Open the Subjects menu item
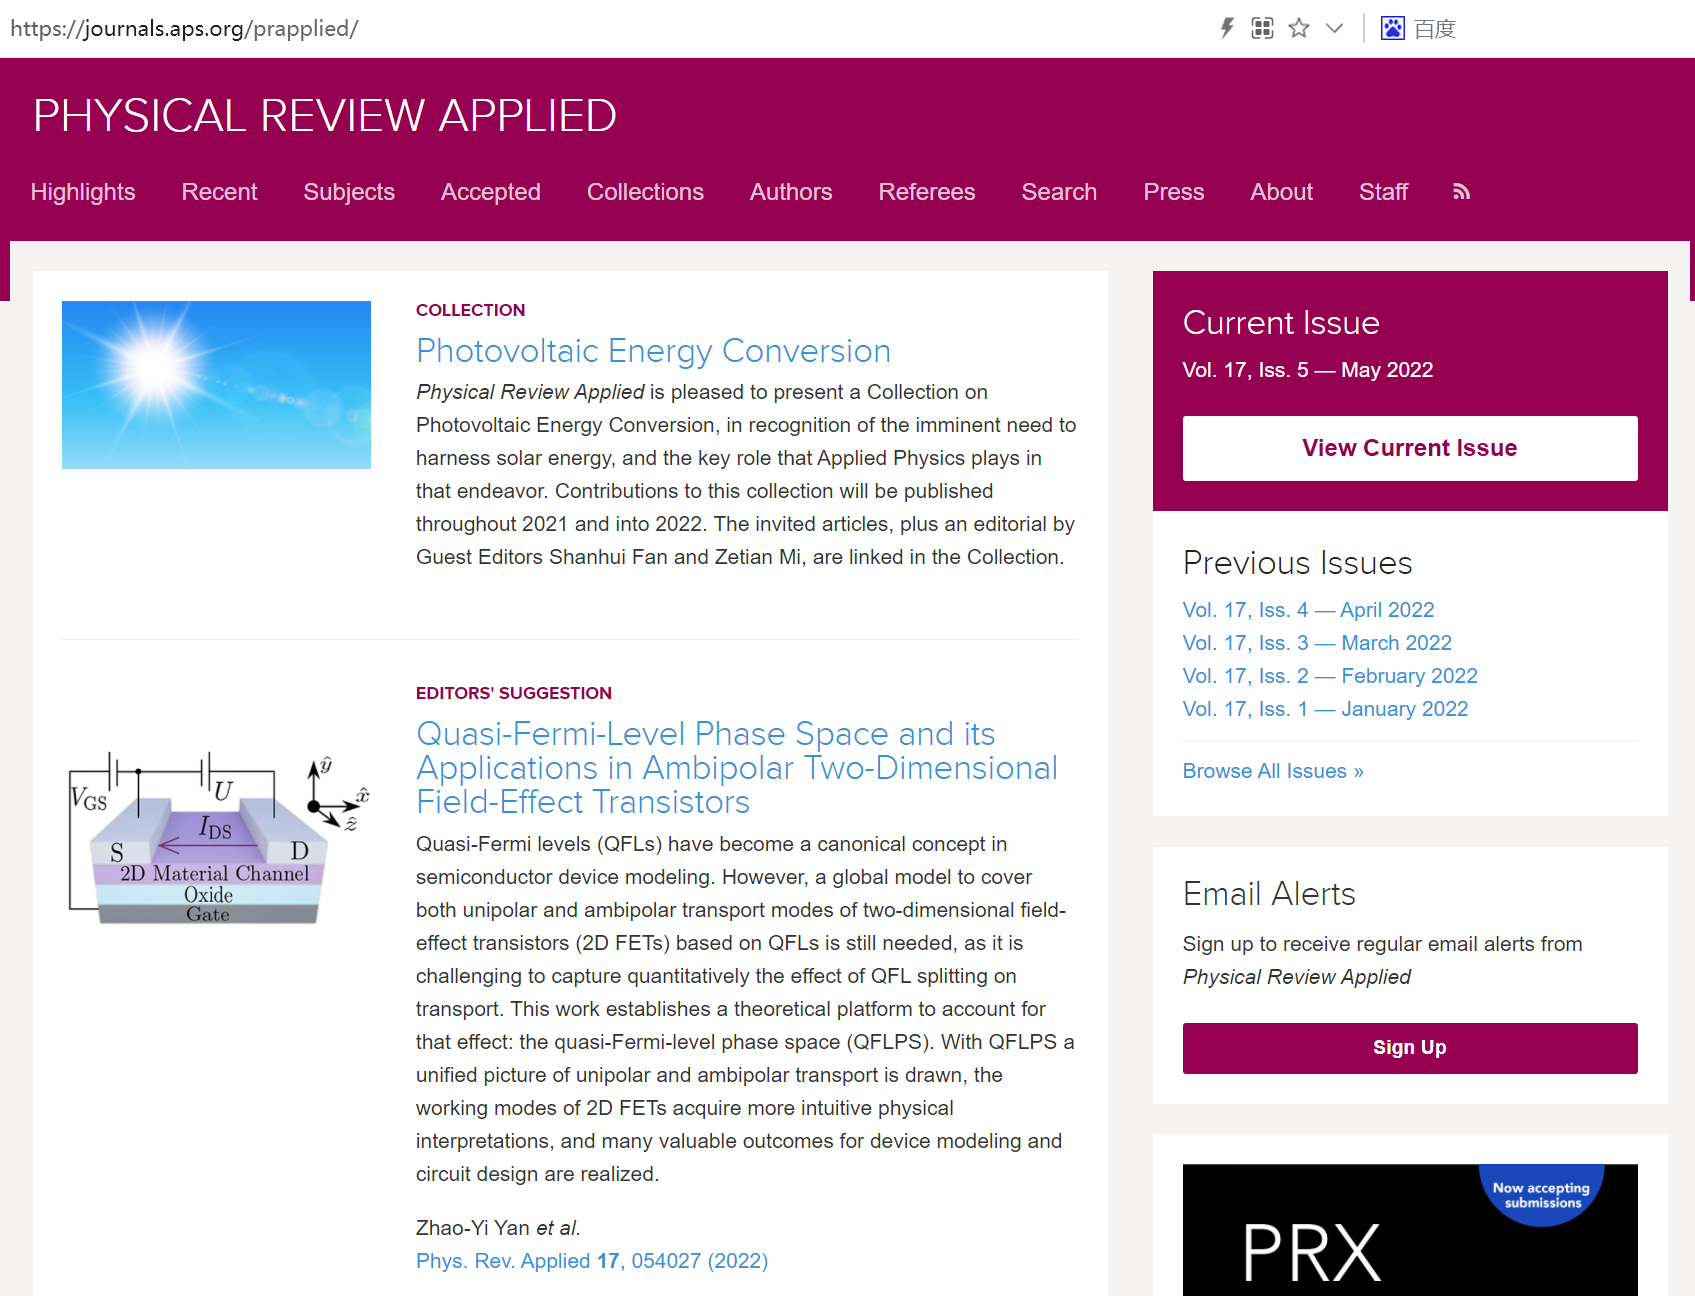The height and width of the screenshot is (1296, 1695). pos(349,192)
